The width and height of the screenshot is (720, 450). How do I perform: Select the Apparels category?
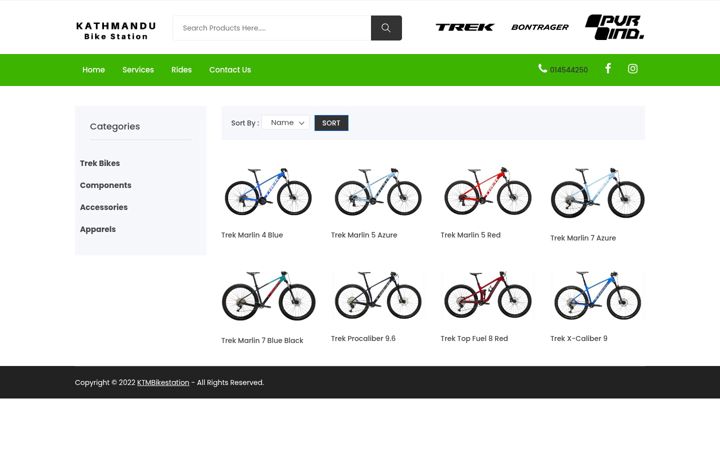point(98,229)
